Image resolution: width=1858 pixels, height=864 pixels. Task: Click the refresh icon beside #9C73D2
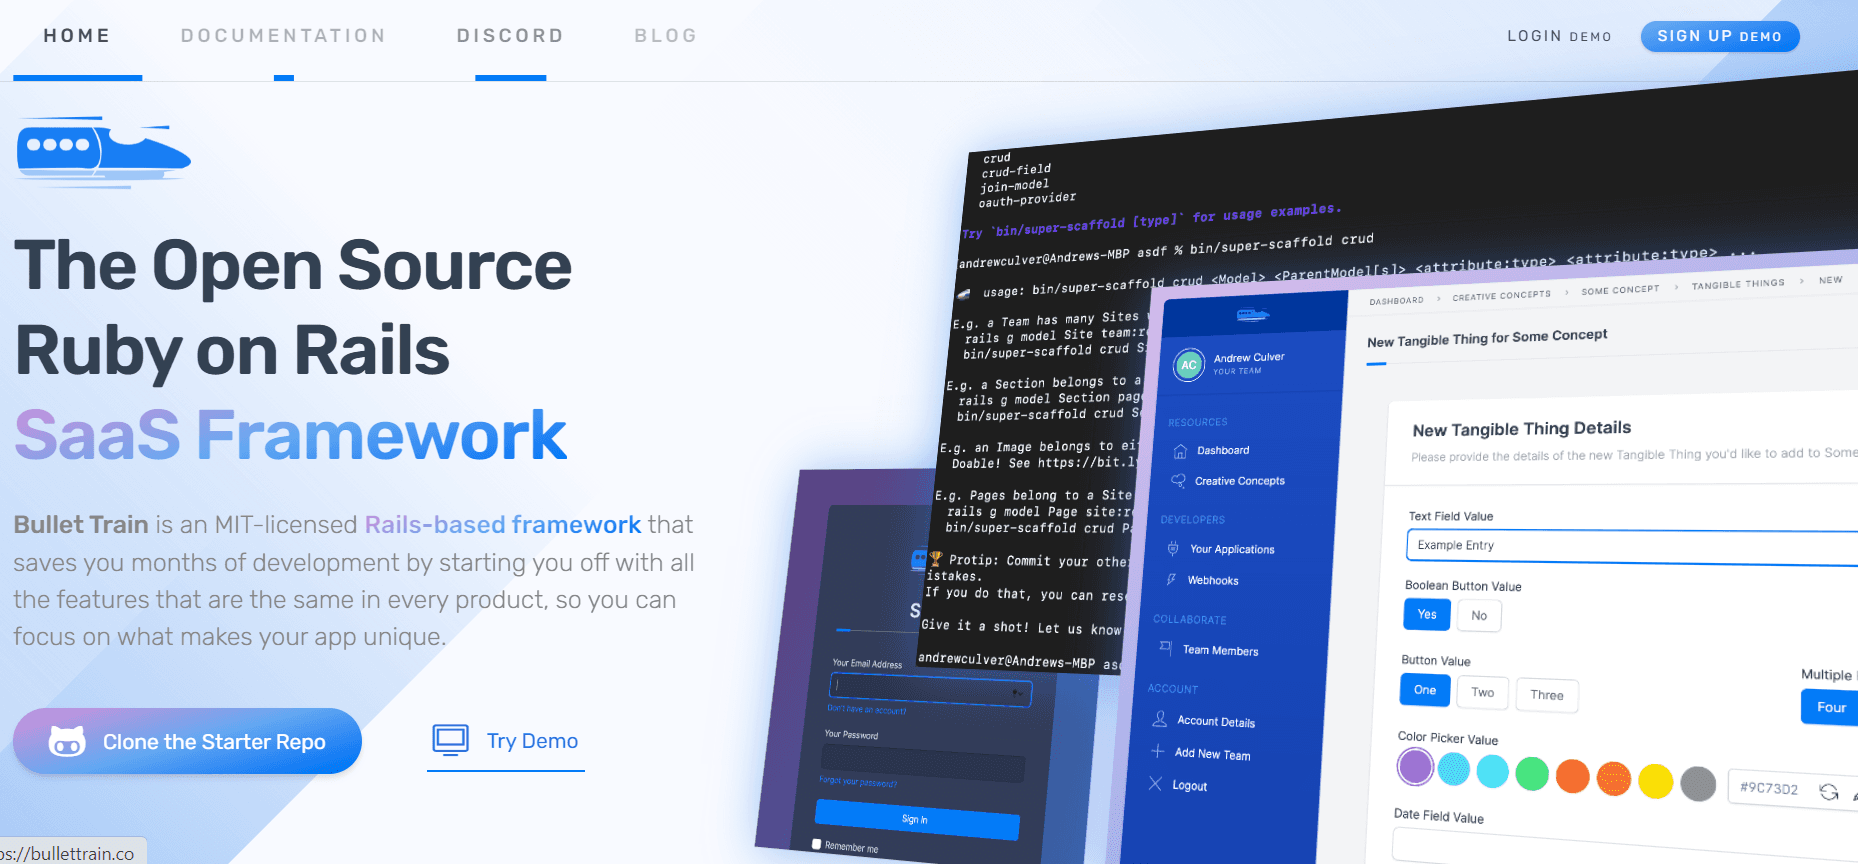1829,792
